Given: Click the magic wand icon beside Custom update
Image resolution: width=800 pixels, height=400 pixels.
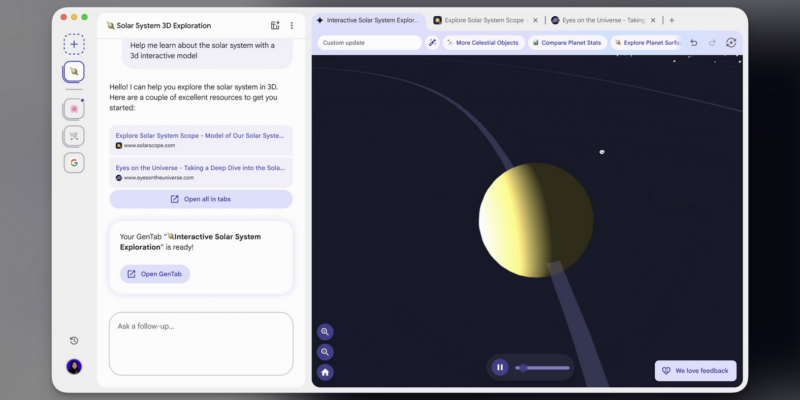Looking at the screenshot, I should pos(432,43).
